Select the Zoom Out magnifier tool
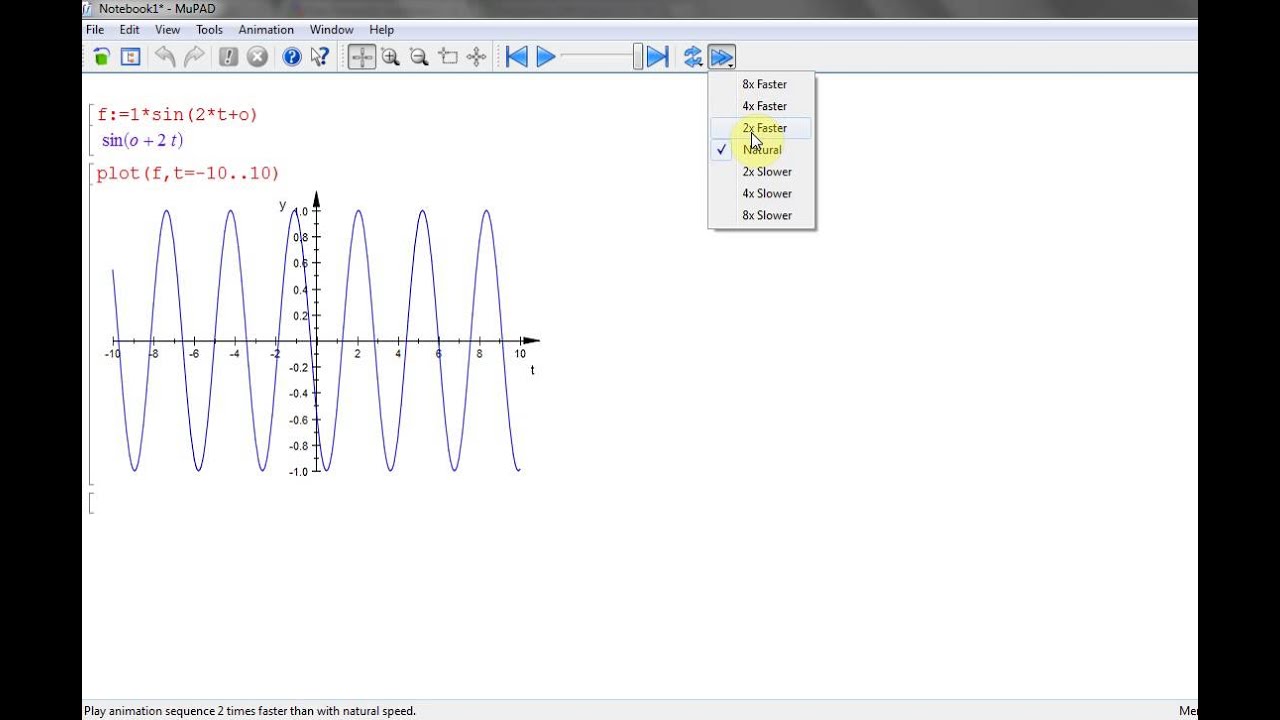Screen dimensions: 1280x720 pyautogui.click(x=419, y=57)
